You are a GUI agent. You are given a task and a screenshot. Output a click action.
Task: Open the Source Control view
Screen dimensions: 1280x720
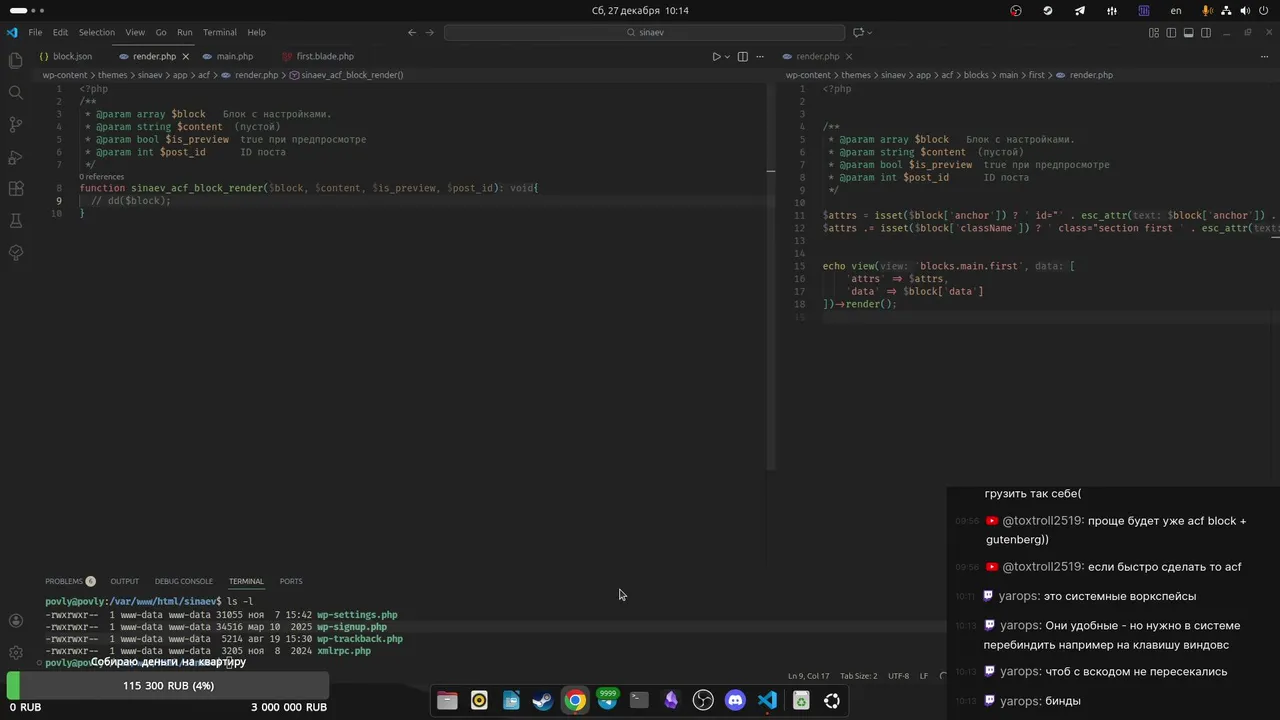[15, 125]
